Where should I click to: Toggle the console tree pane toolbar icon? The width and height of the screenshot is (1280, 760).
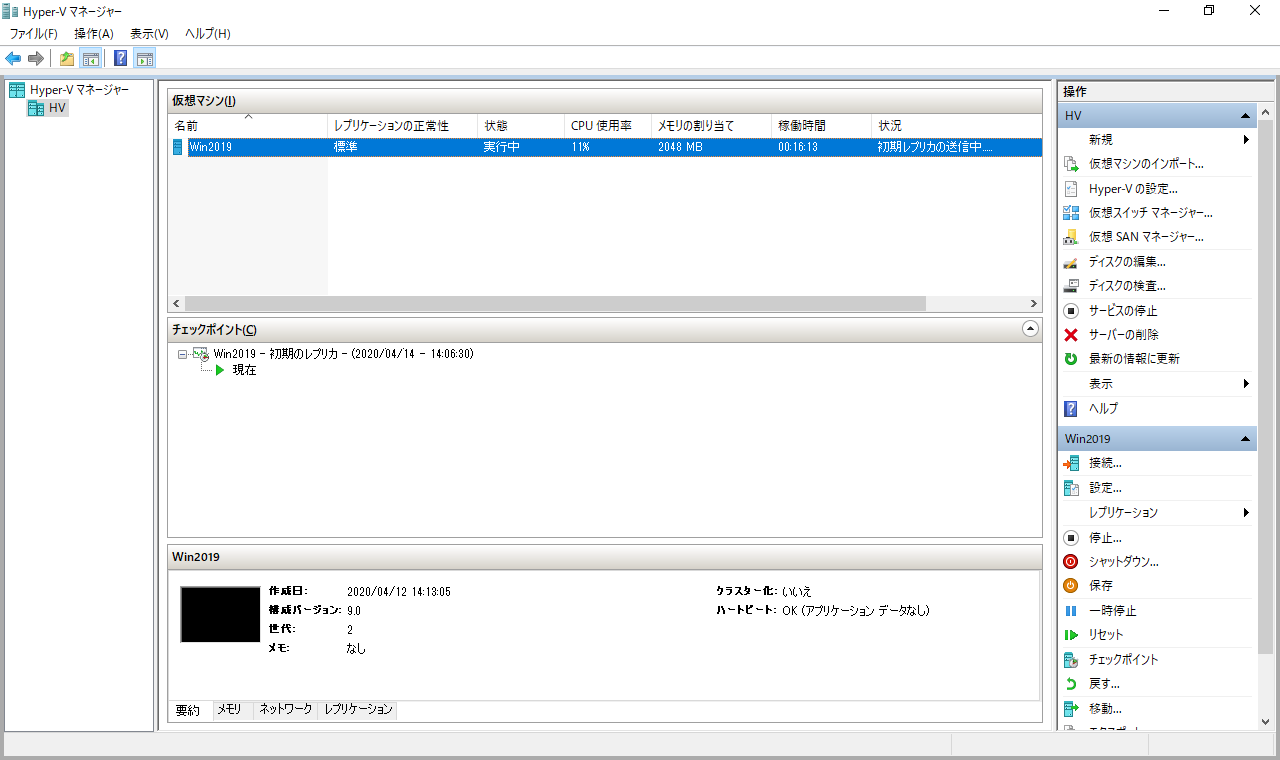point(90,58)
